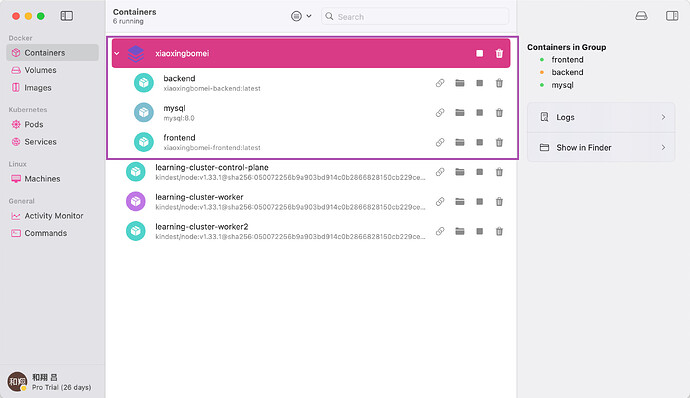Open learning-cluster-worker2 files folder
The width and height of the screenshot is (690, 398).
tap(460, 231)
